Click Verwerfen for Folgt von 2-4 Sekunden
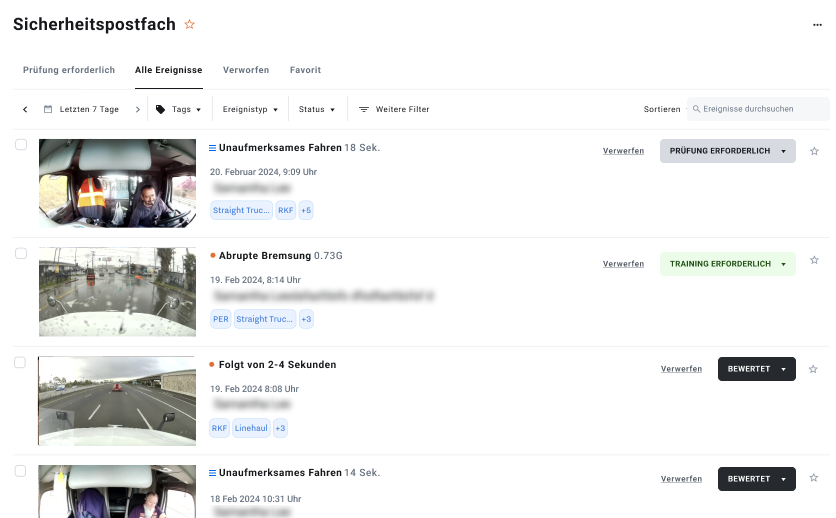This screenshot has width=836, height=518. (x=681, y=369)
